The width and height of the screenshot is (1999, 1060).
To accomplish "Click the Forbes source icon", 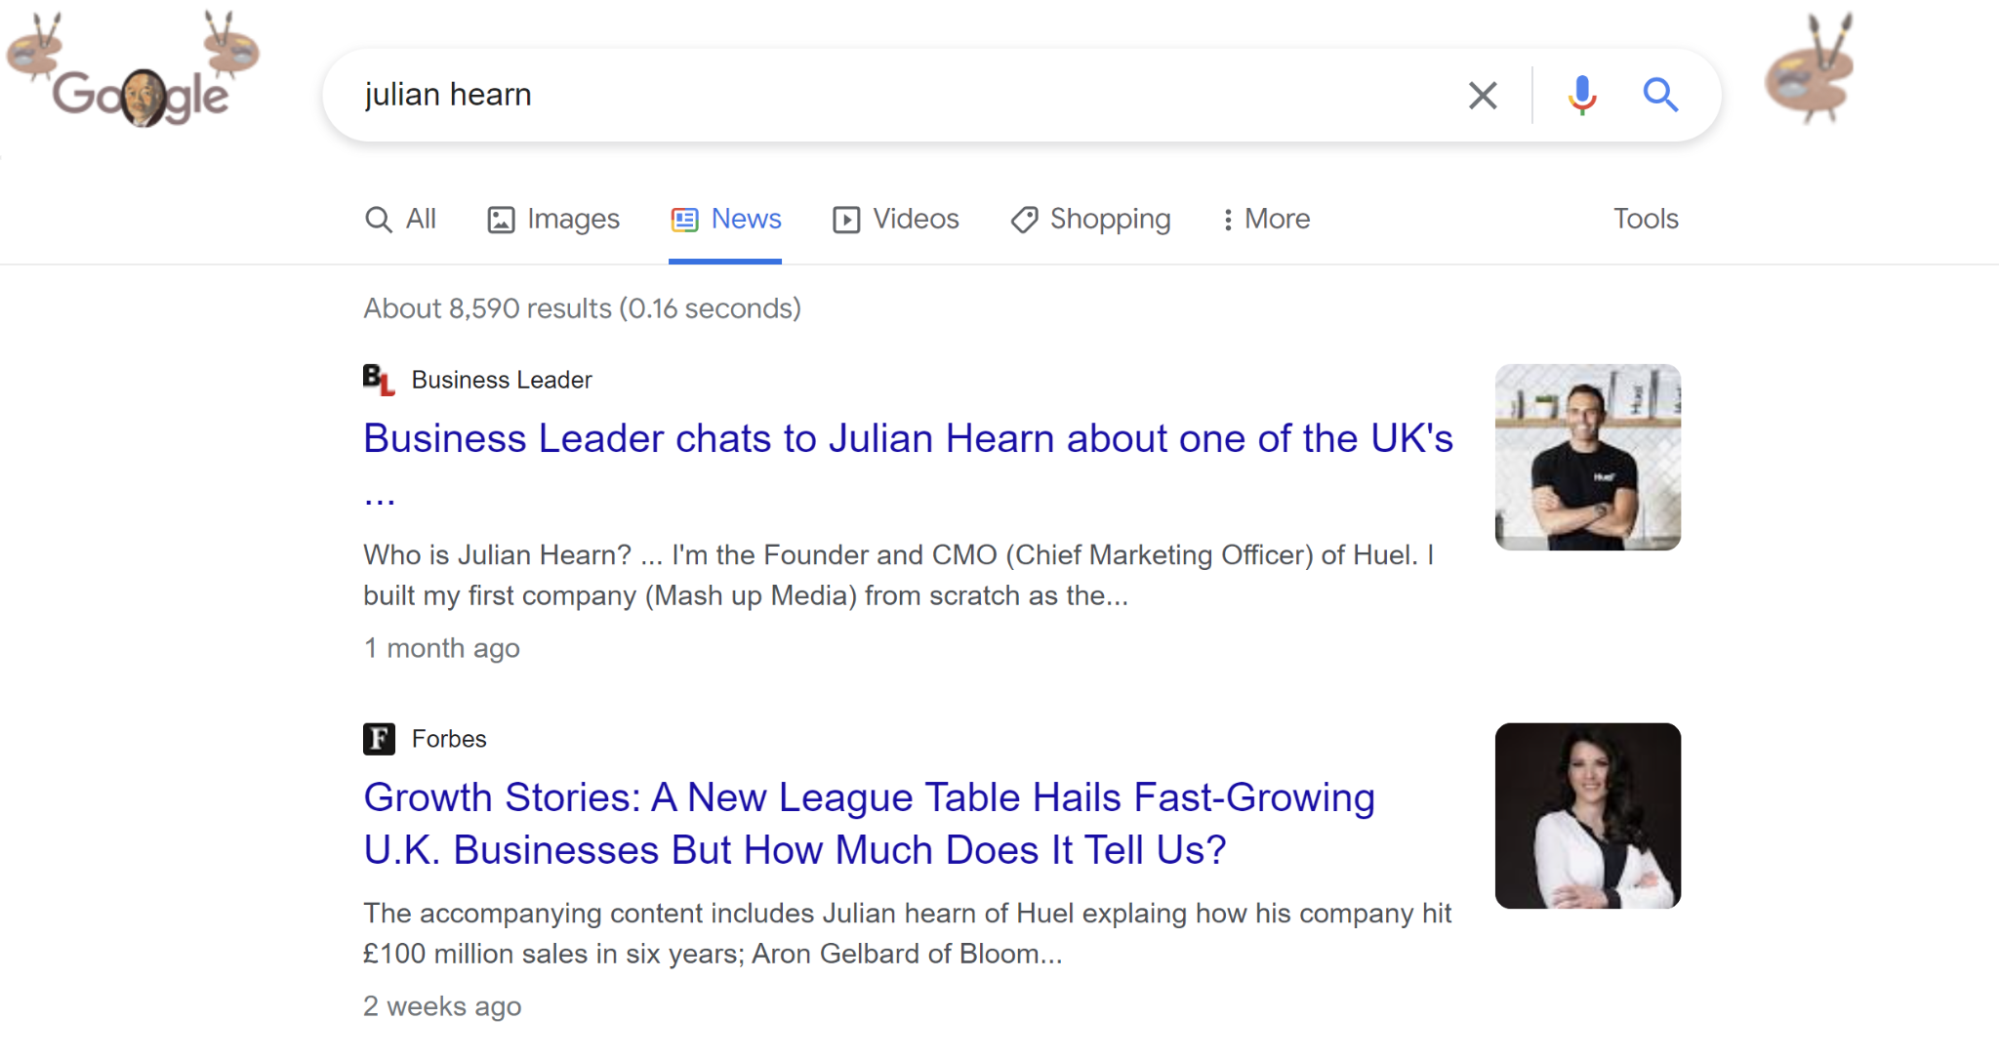I will pyautogui.click(x=378, y=738).
